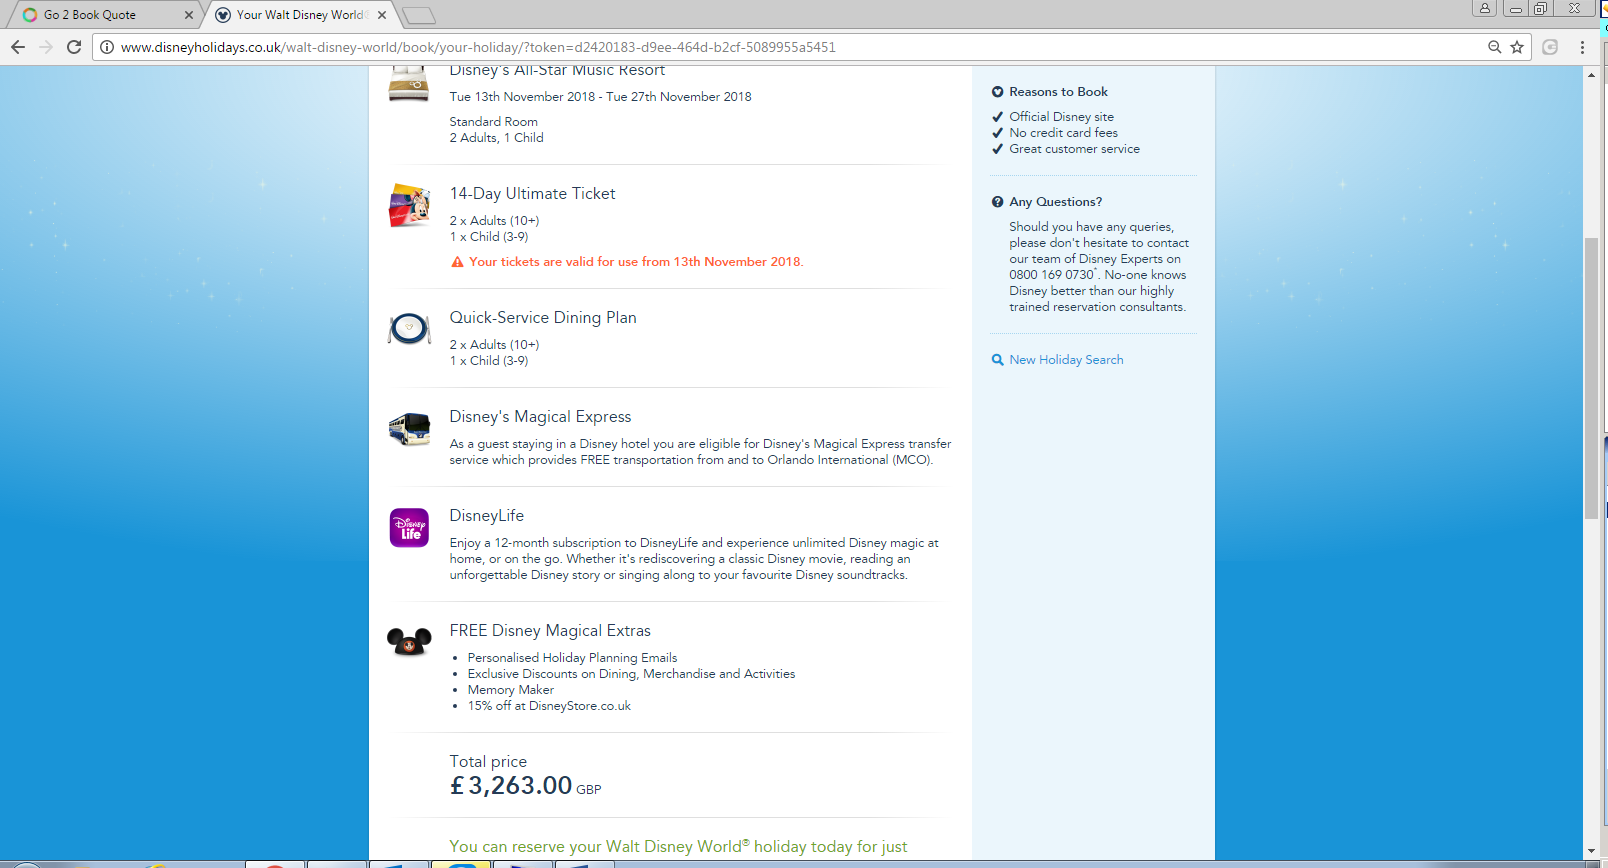Click the scrollbar up arrow

pyautogui.click(x=1591, y=75)
